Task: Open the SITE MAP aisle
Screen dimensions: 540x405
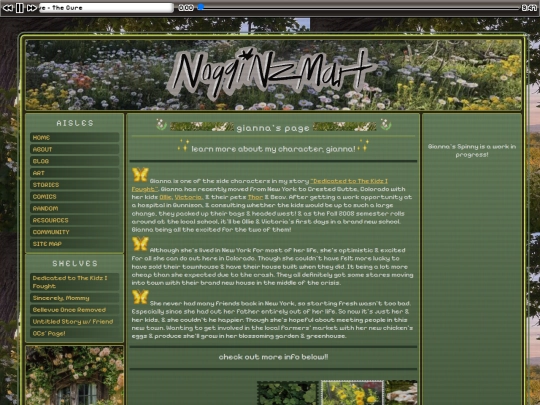Action: (x=74, y=244)
